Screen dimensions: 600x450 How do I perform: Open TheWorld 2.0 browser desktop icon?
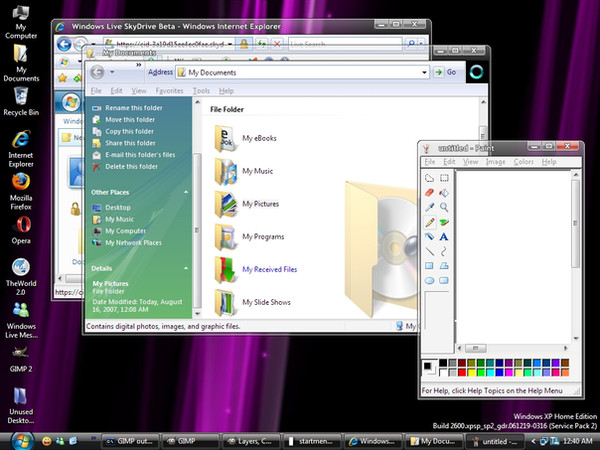click(21, 267)
